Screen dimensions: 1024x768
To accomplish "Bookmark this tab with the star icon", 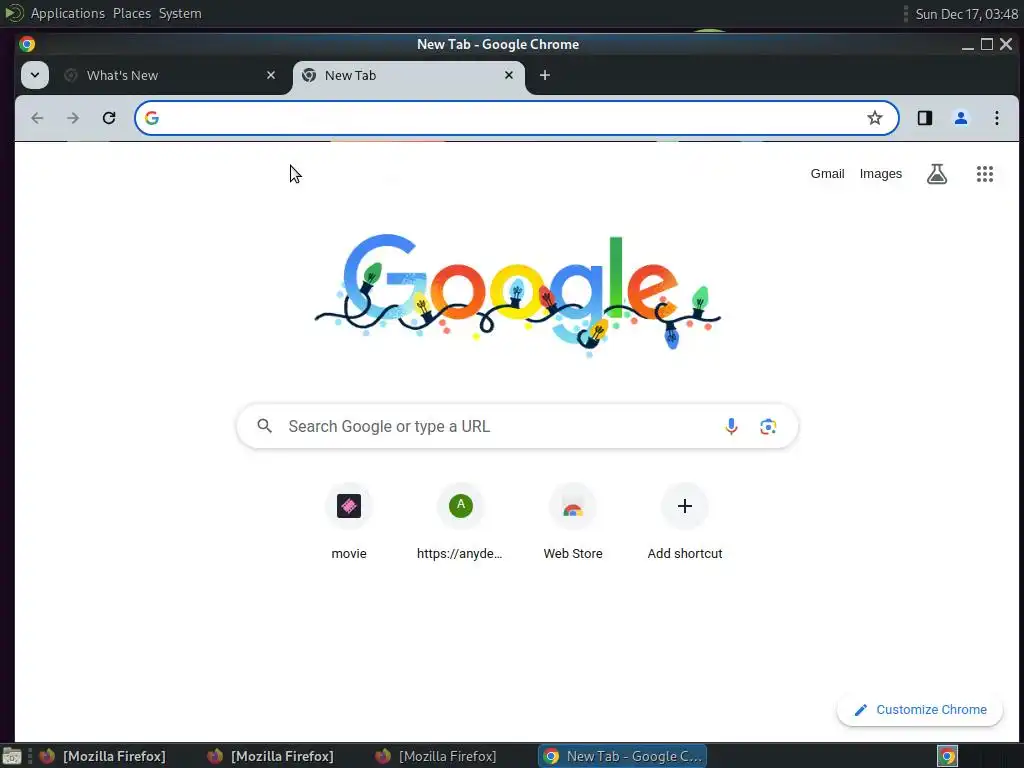I will click(874, 118).
